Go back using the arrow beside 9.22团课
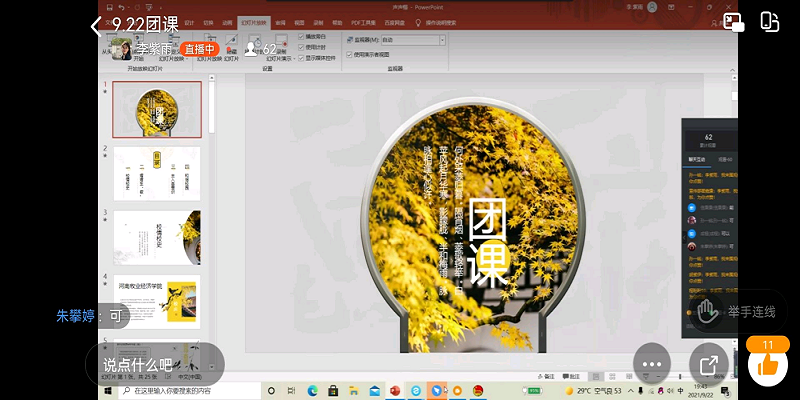 (97, 25)
